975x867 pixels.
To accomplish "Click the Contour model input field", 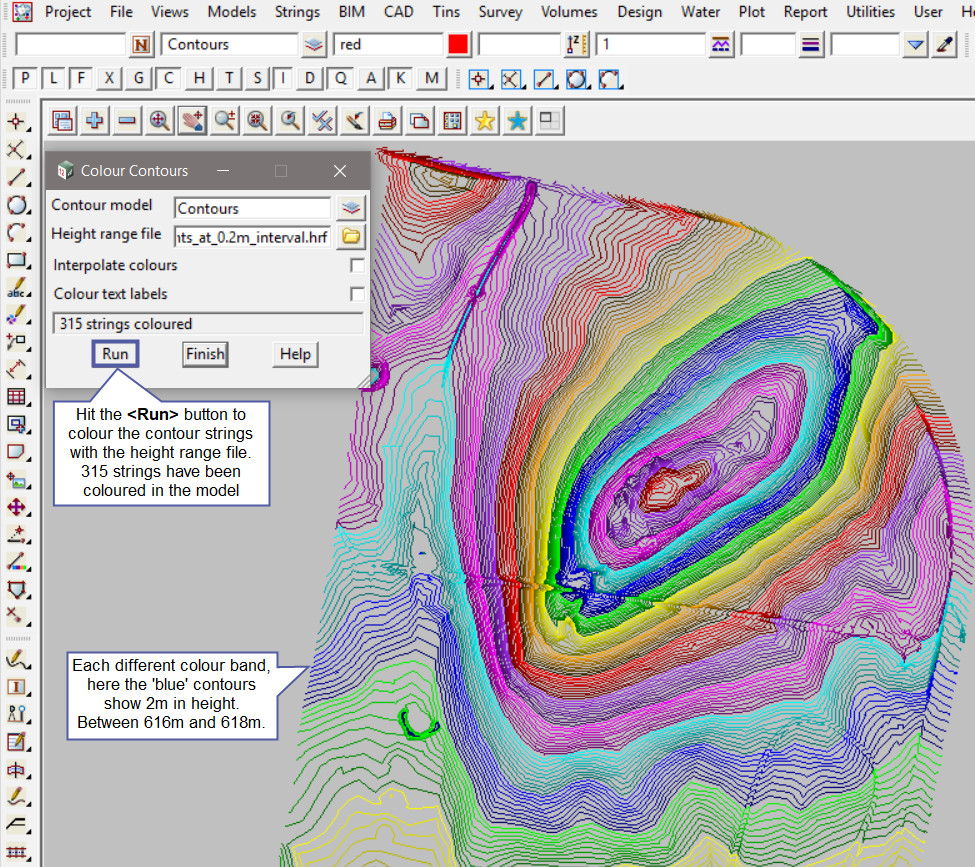I will pos(252,208).
